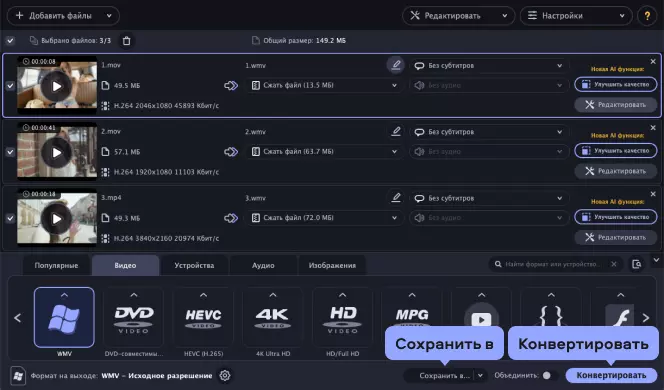Screen dimensions: 664x390
Task: Expand DVD presets chevron
Action: [x=133, y=295]
